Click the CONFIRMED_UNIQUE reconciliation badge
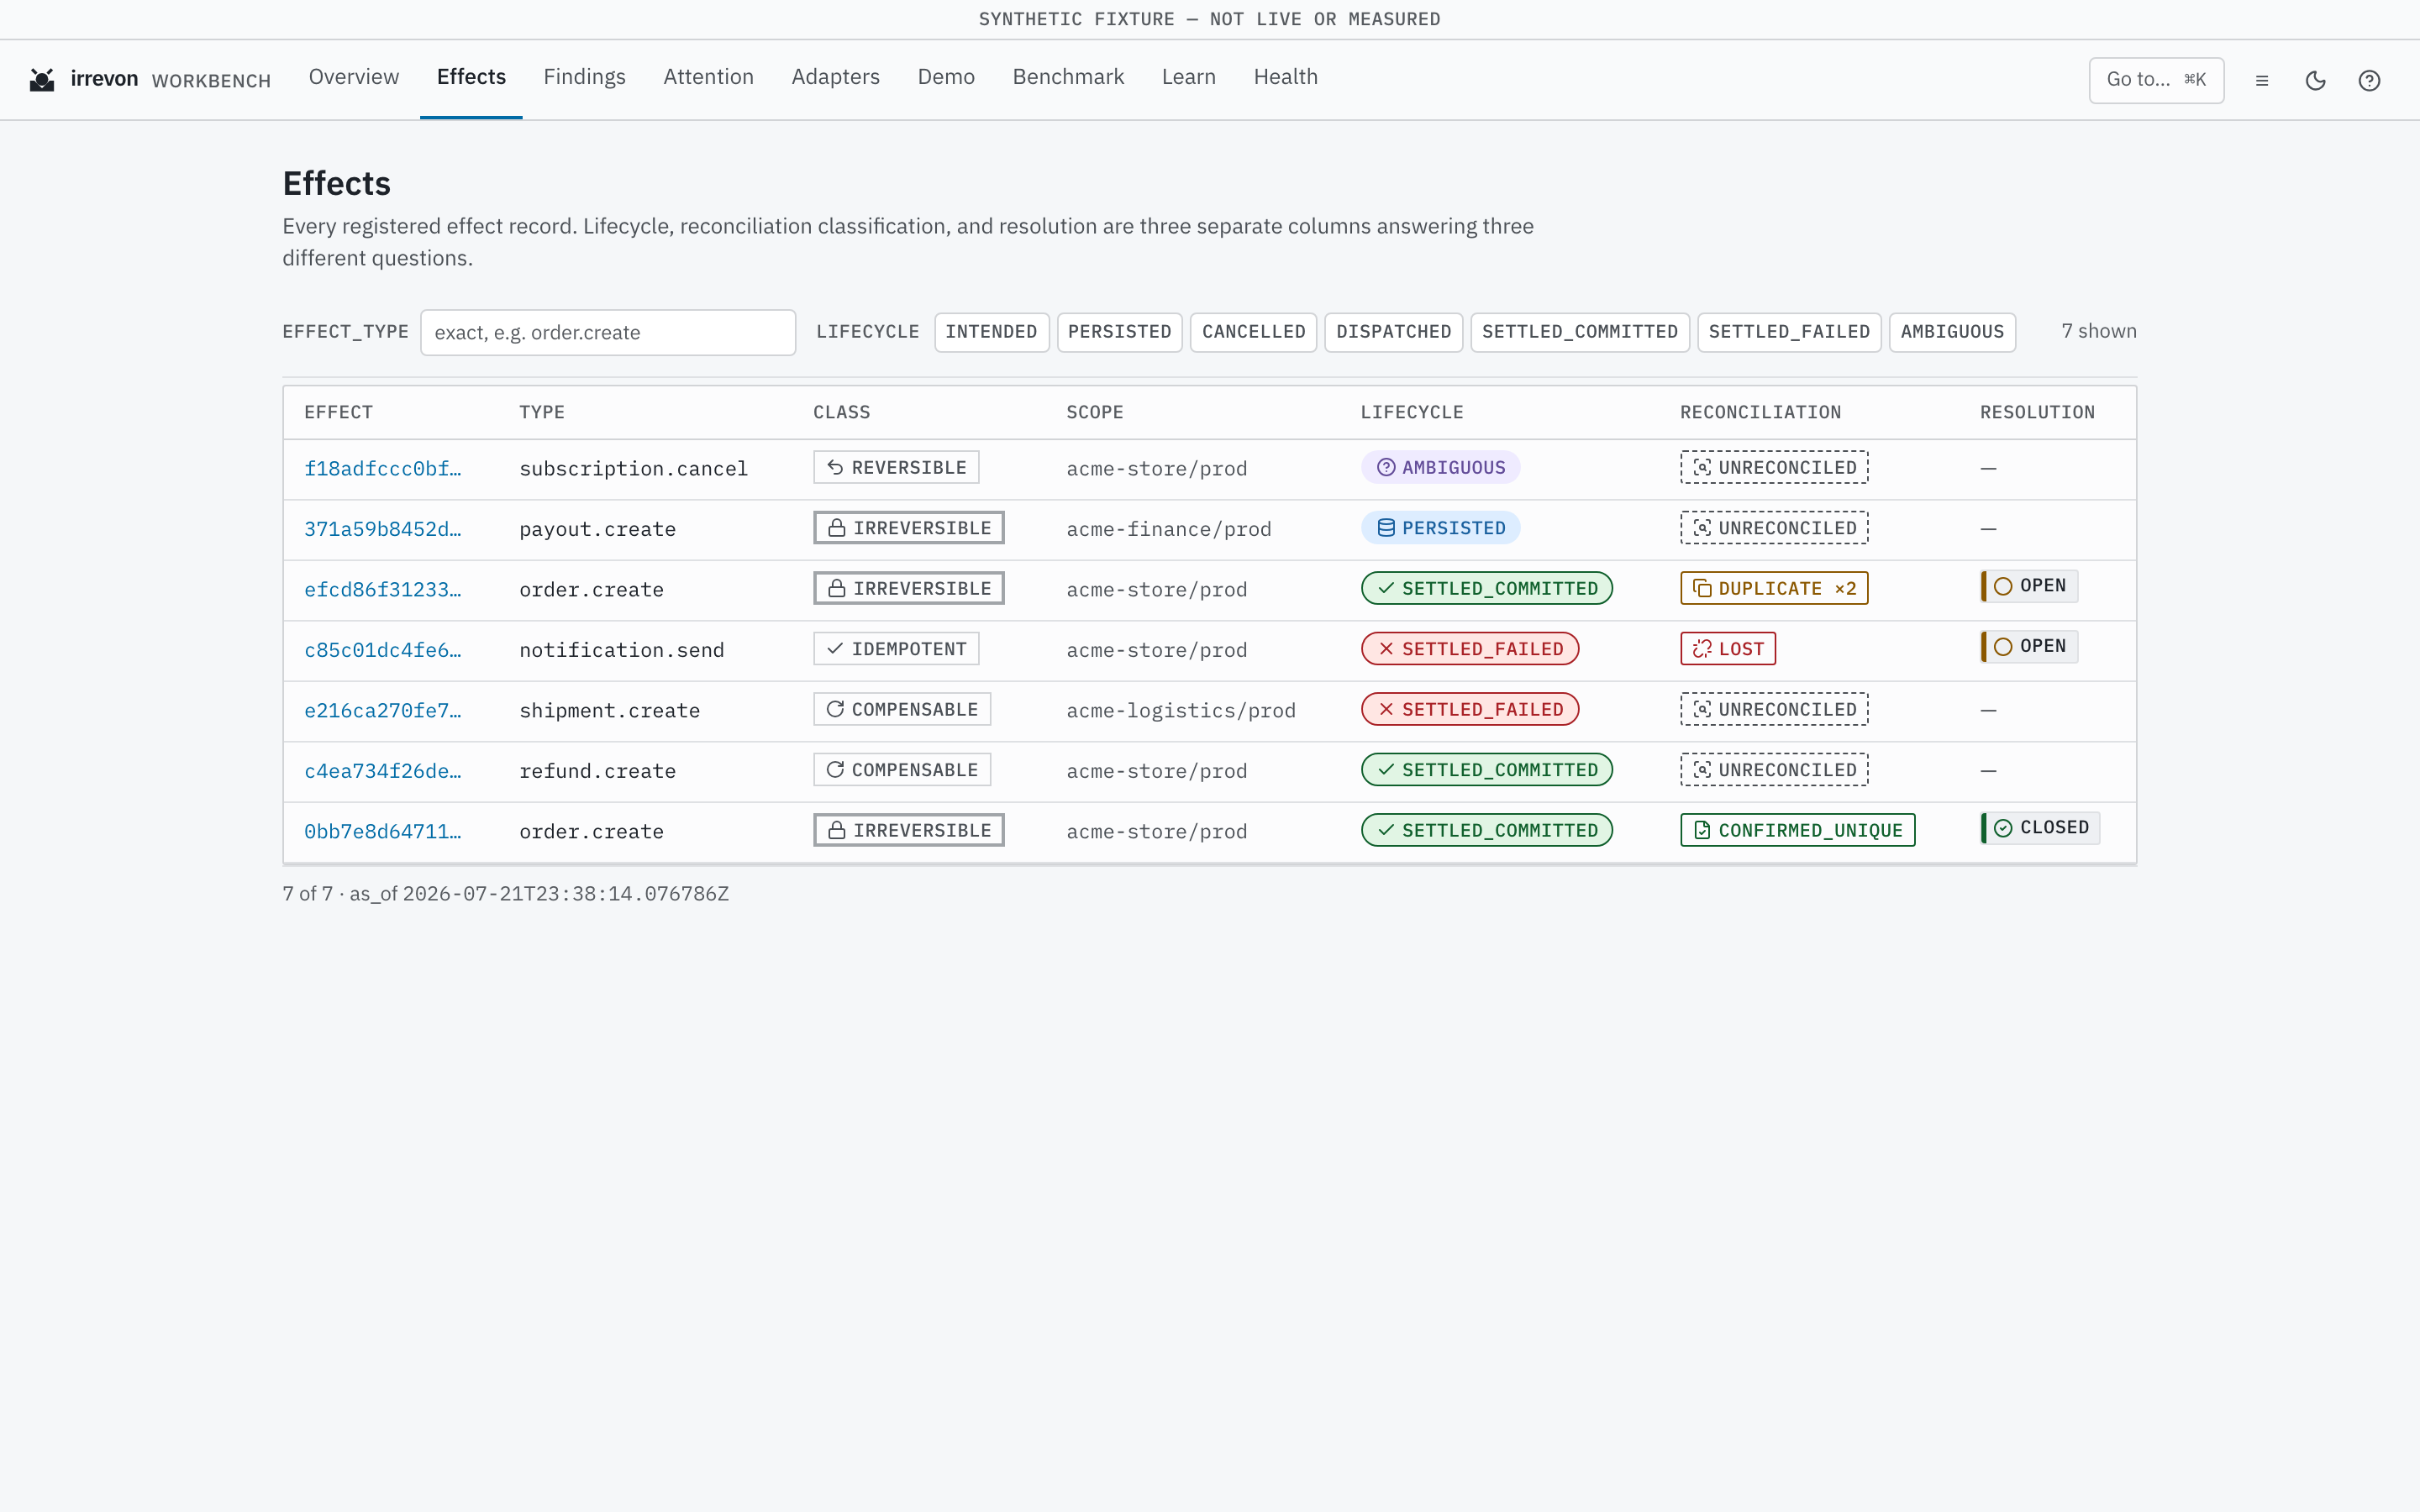The width and height of the screenshot is (2420, 1512). click(x=1798, y=830)
